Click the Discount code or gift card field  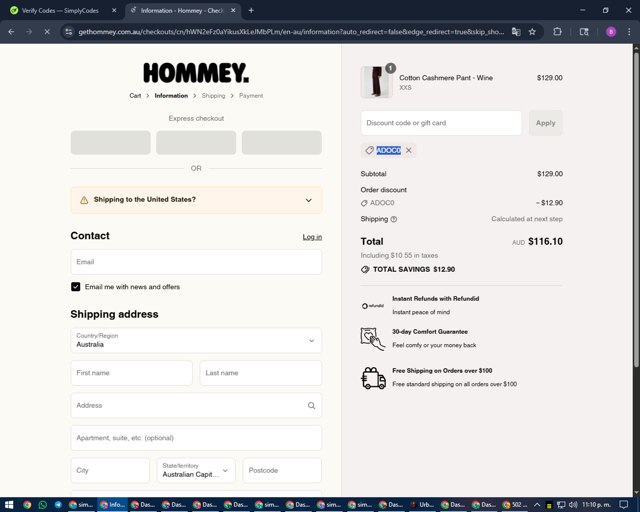click(x=441, y=123)
